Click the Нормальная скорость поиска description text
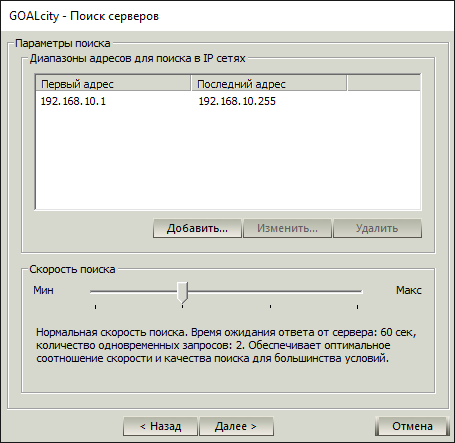This screenshot has width=455, height=443. click(227, 345)
